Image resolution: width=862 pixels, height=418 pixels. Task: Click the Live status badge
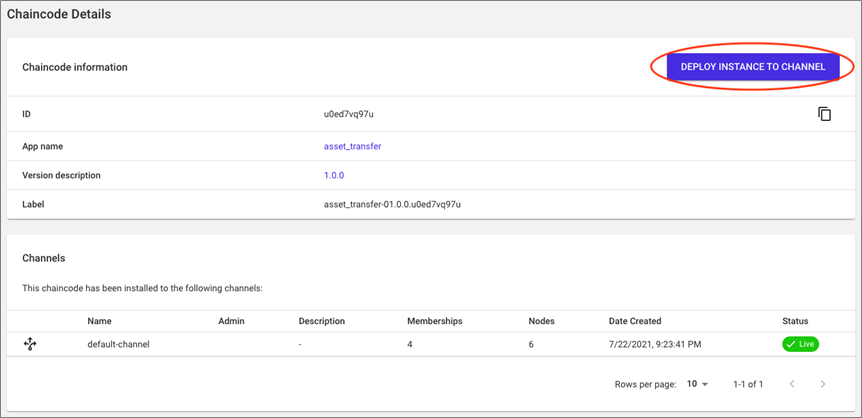(x=800, y=344)
